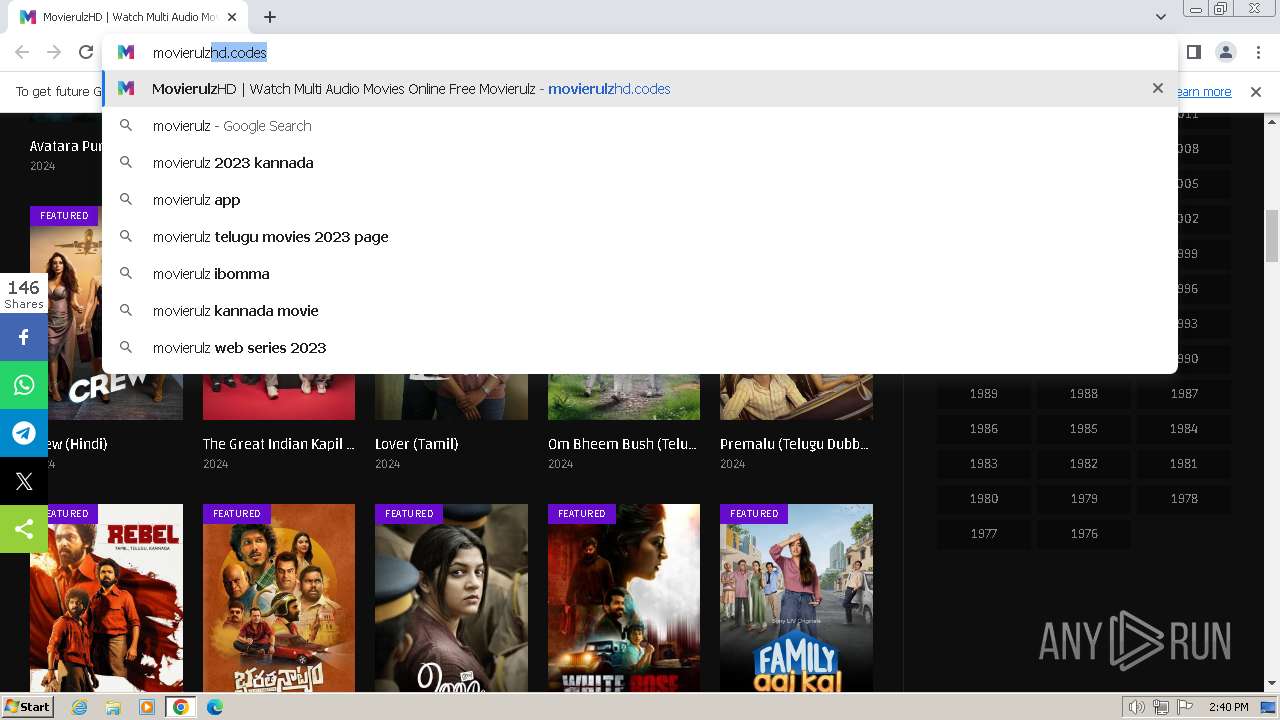1280x720 pixels.
Task: Share the page on Facebook
Action: point(24,337)
